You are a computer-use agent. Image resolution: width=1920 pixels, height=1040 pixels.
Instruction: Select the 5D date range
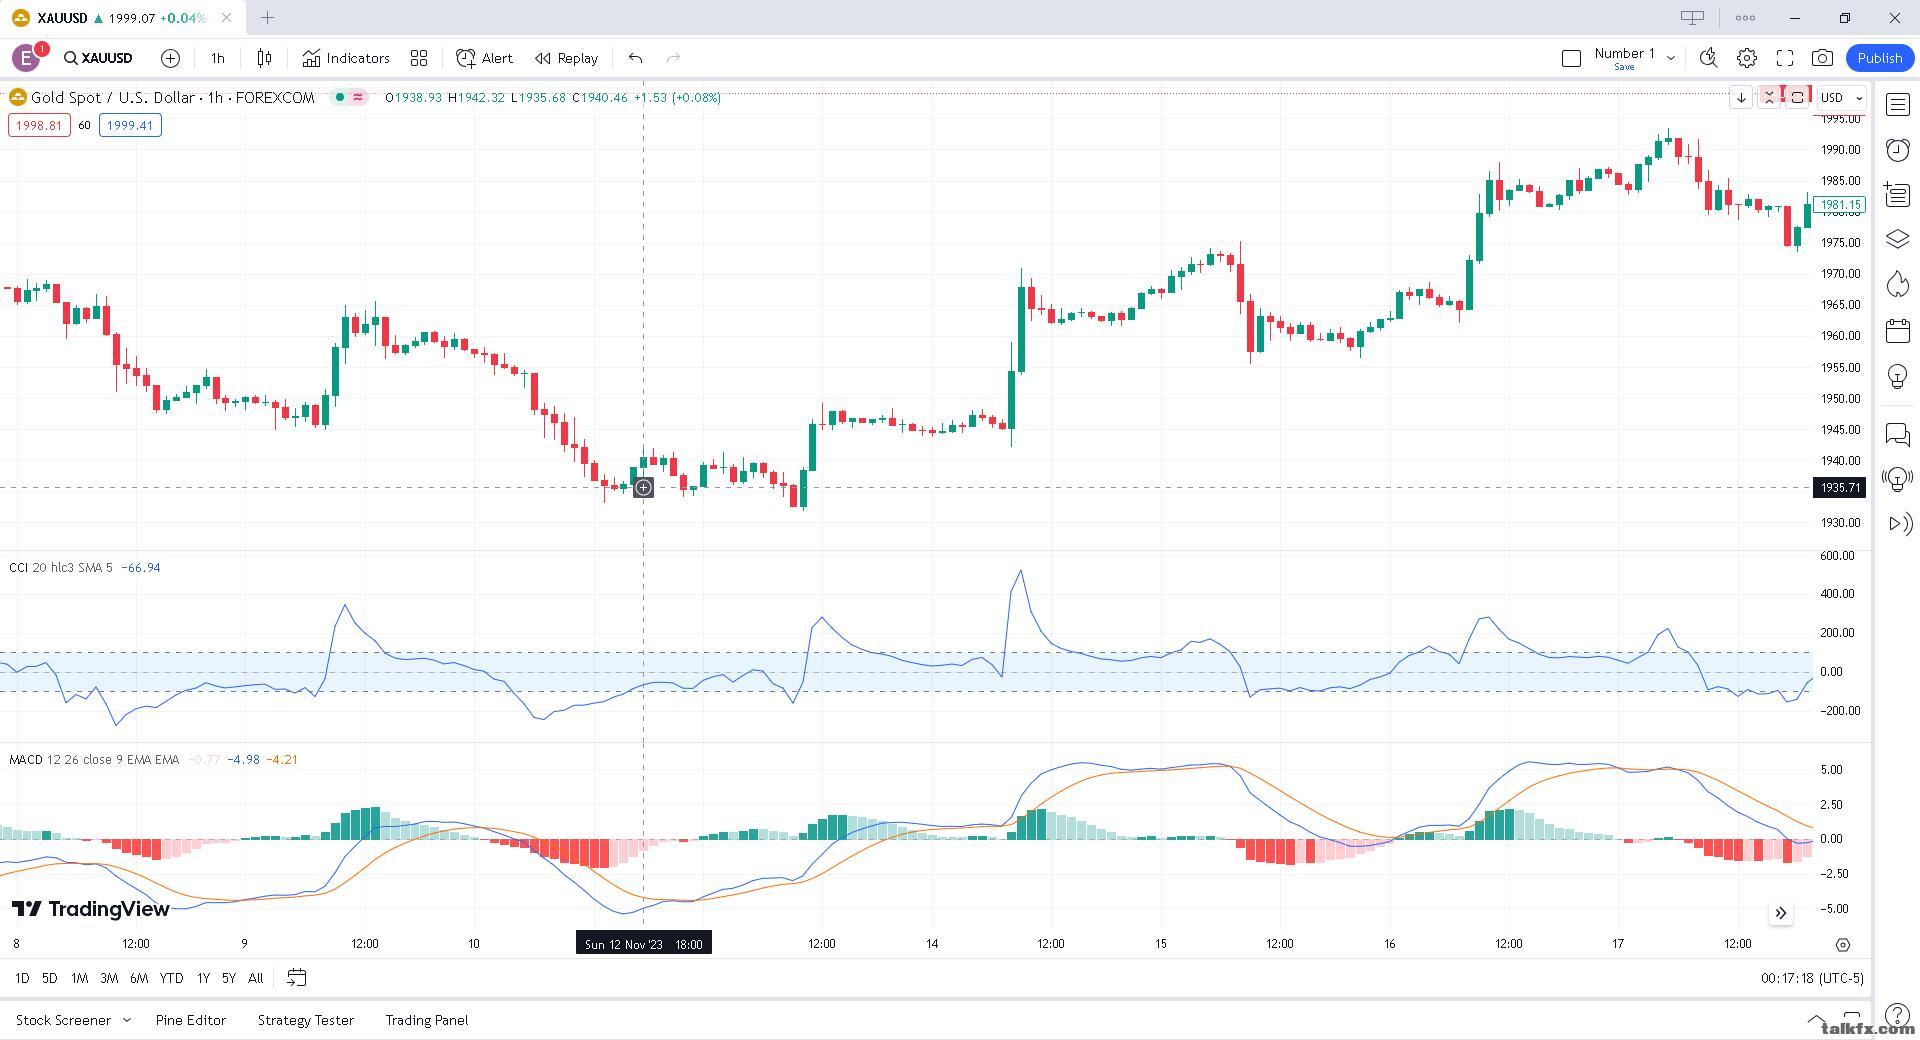(49, 978)
